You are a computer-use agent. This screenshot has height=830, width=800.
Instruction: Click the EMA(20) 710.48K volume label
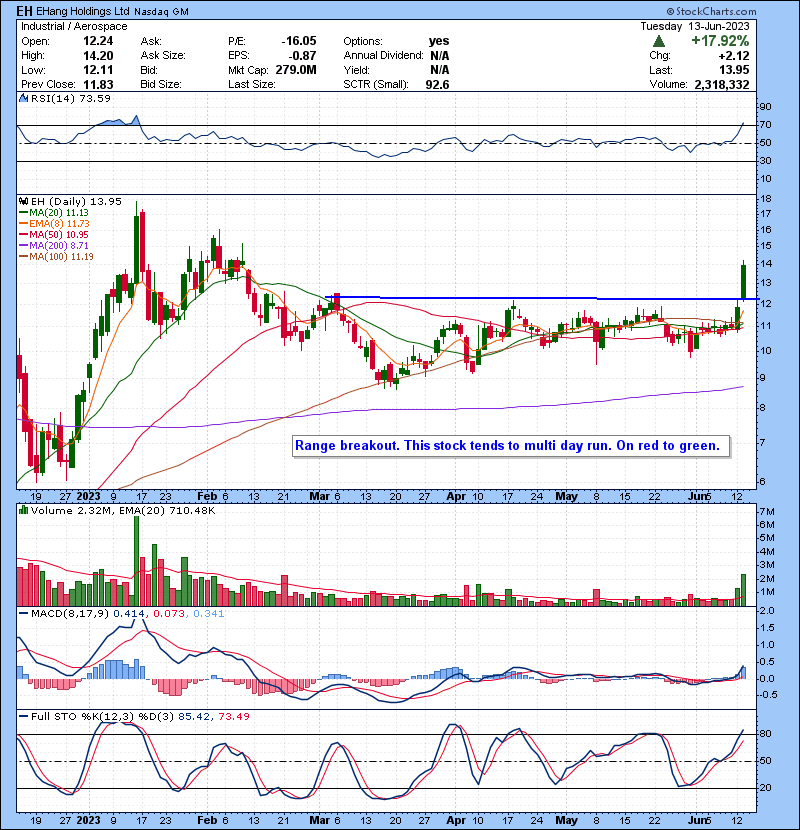pos(167,510)
